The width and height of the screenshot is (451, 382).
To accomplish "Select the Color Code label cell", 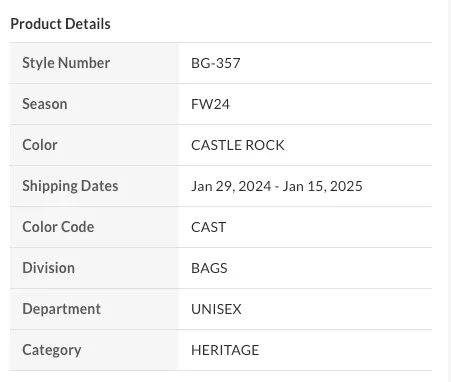I will click(x=94, y=227).
